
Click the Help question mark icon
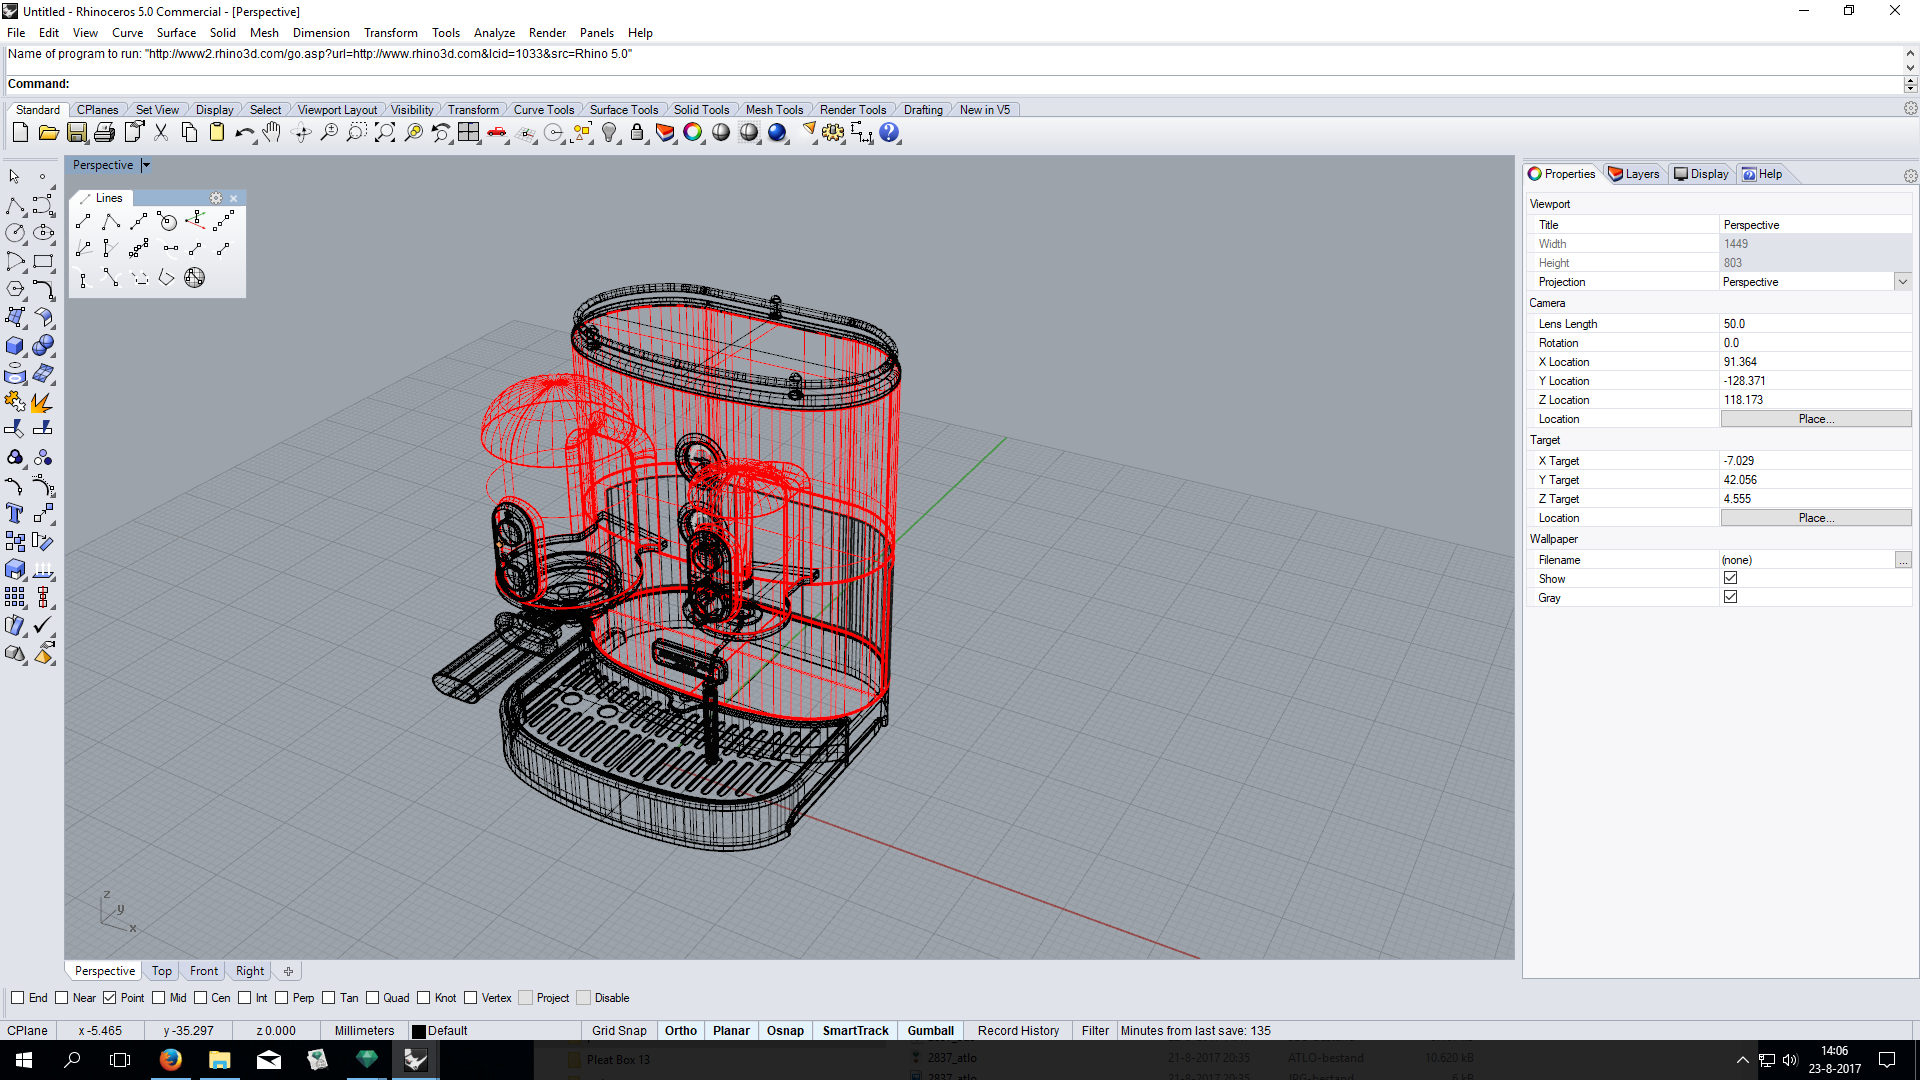[x=889, y=132]
